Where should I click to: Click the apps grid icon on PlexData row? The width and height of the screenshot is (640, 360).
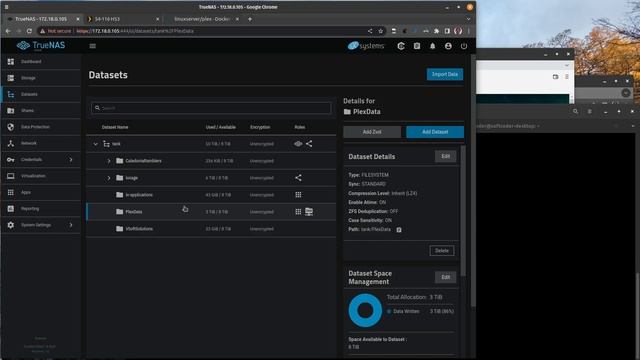(x=298, y=211)
